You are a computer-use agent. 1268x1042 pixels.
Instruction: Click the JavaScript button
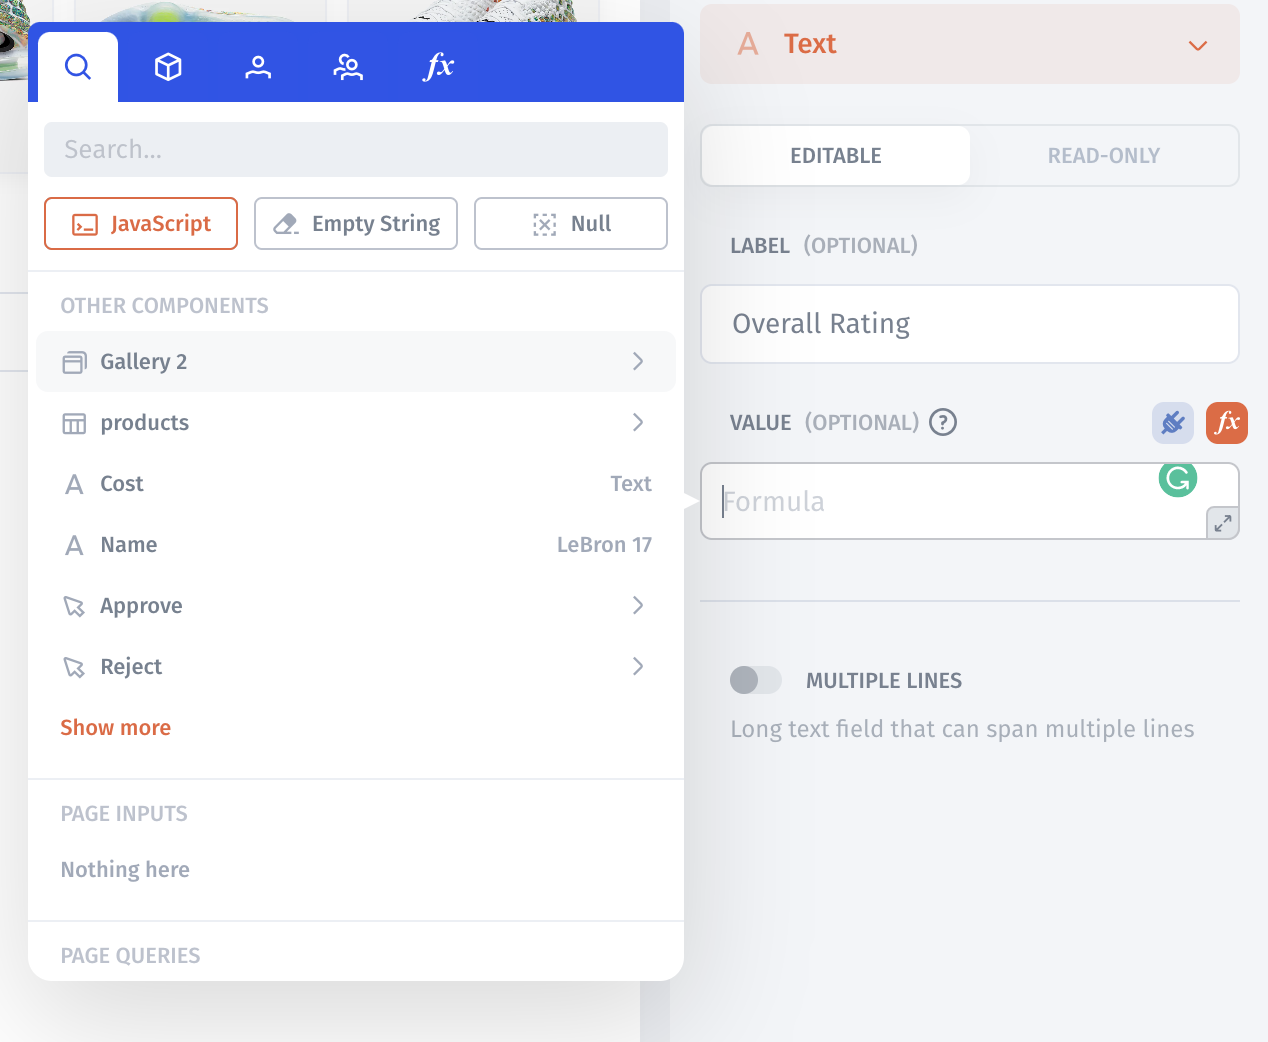point(141,224)
